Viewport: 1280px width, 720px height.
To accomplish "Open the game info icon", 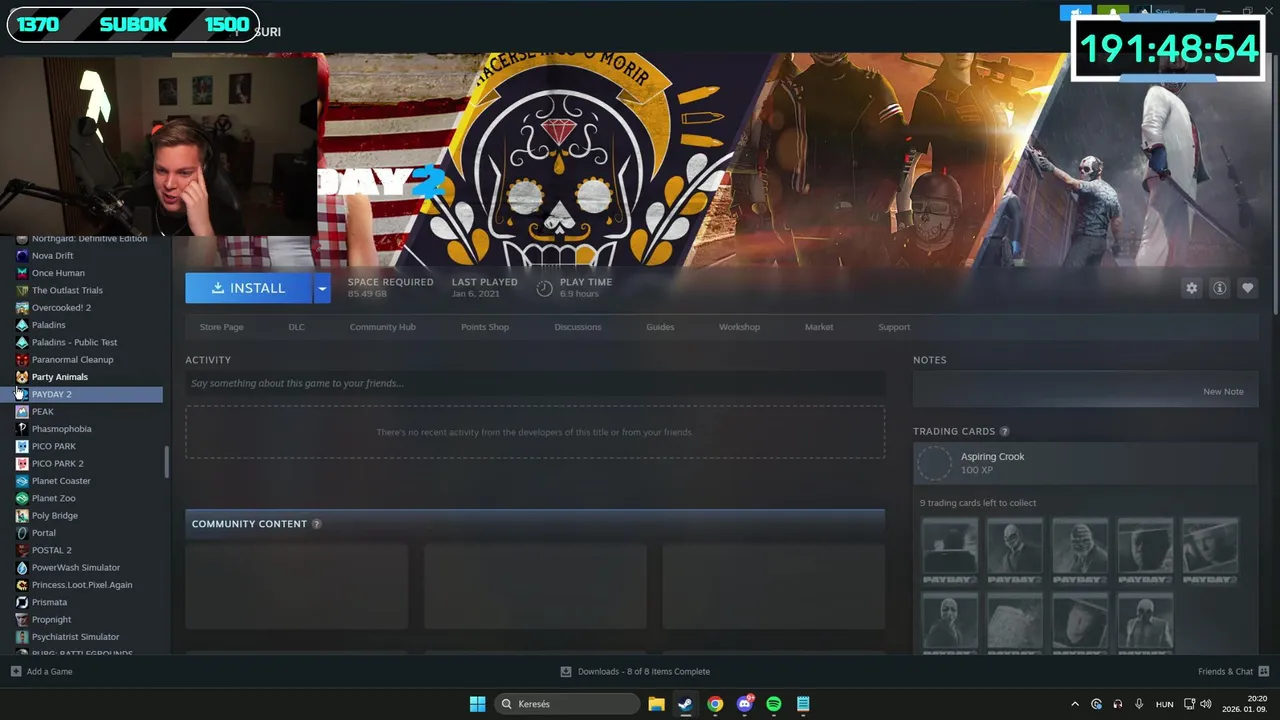I will click(1219, 288).
